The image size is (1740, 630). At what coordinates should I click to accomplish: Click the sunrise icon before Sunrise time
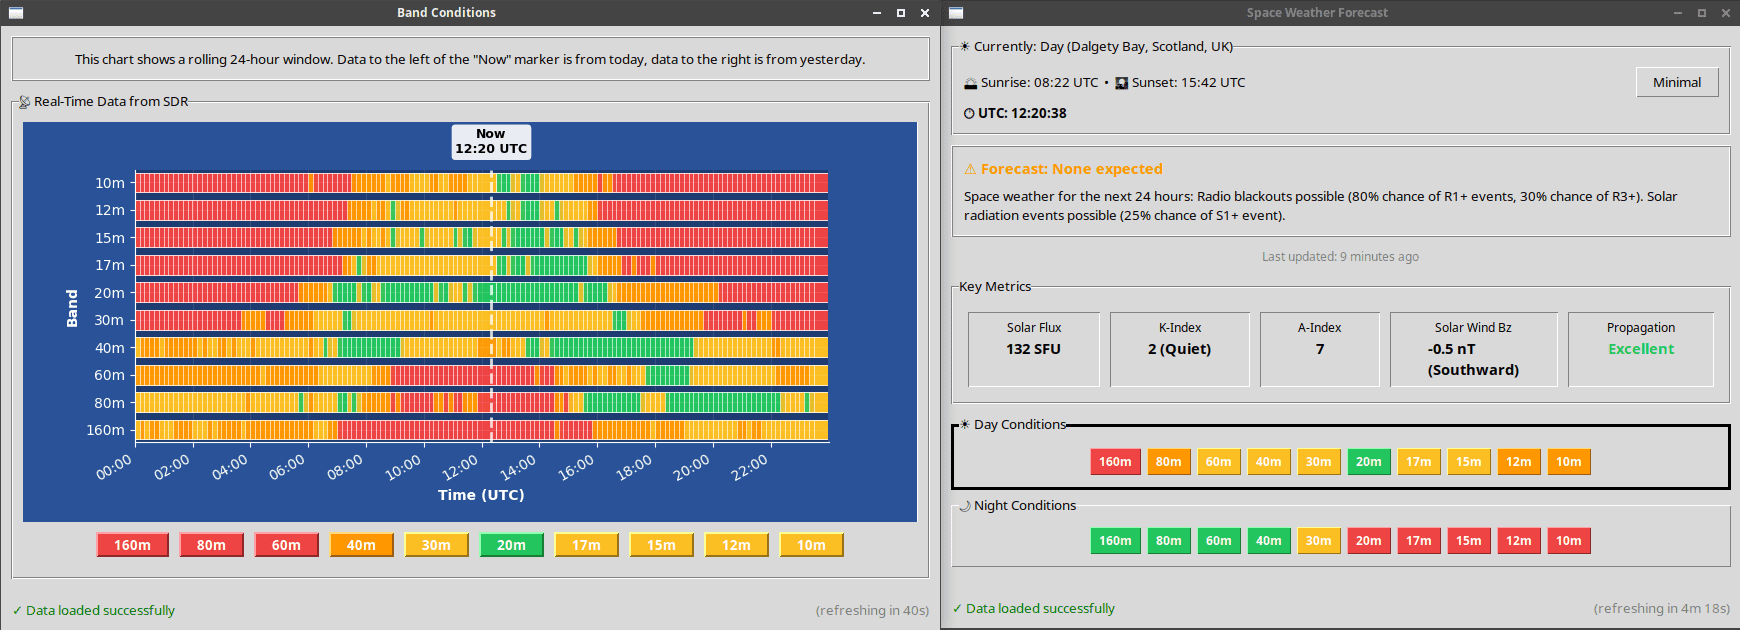click(x=970, y=83)
